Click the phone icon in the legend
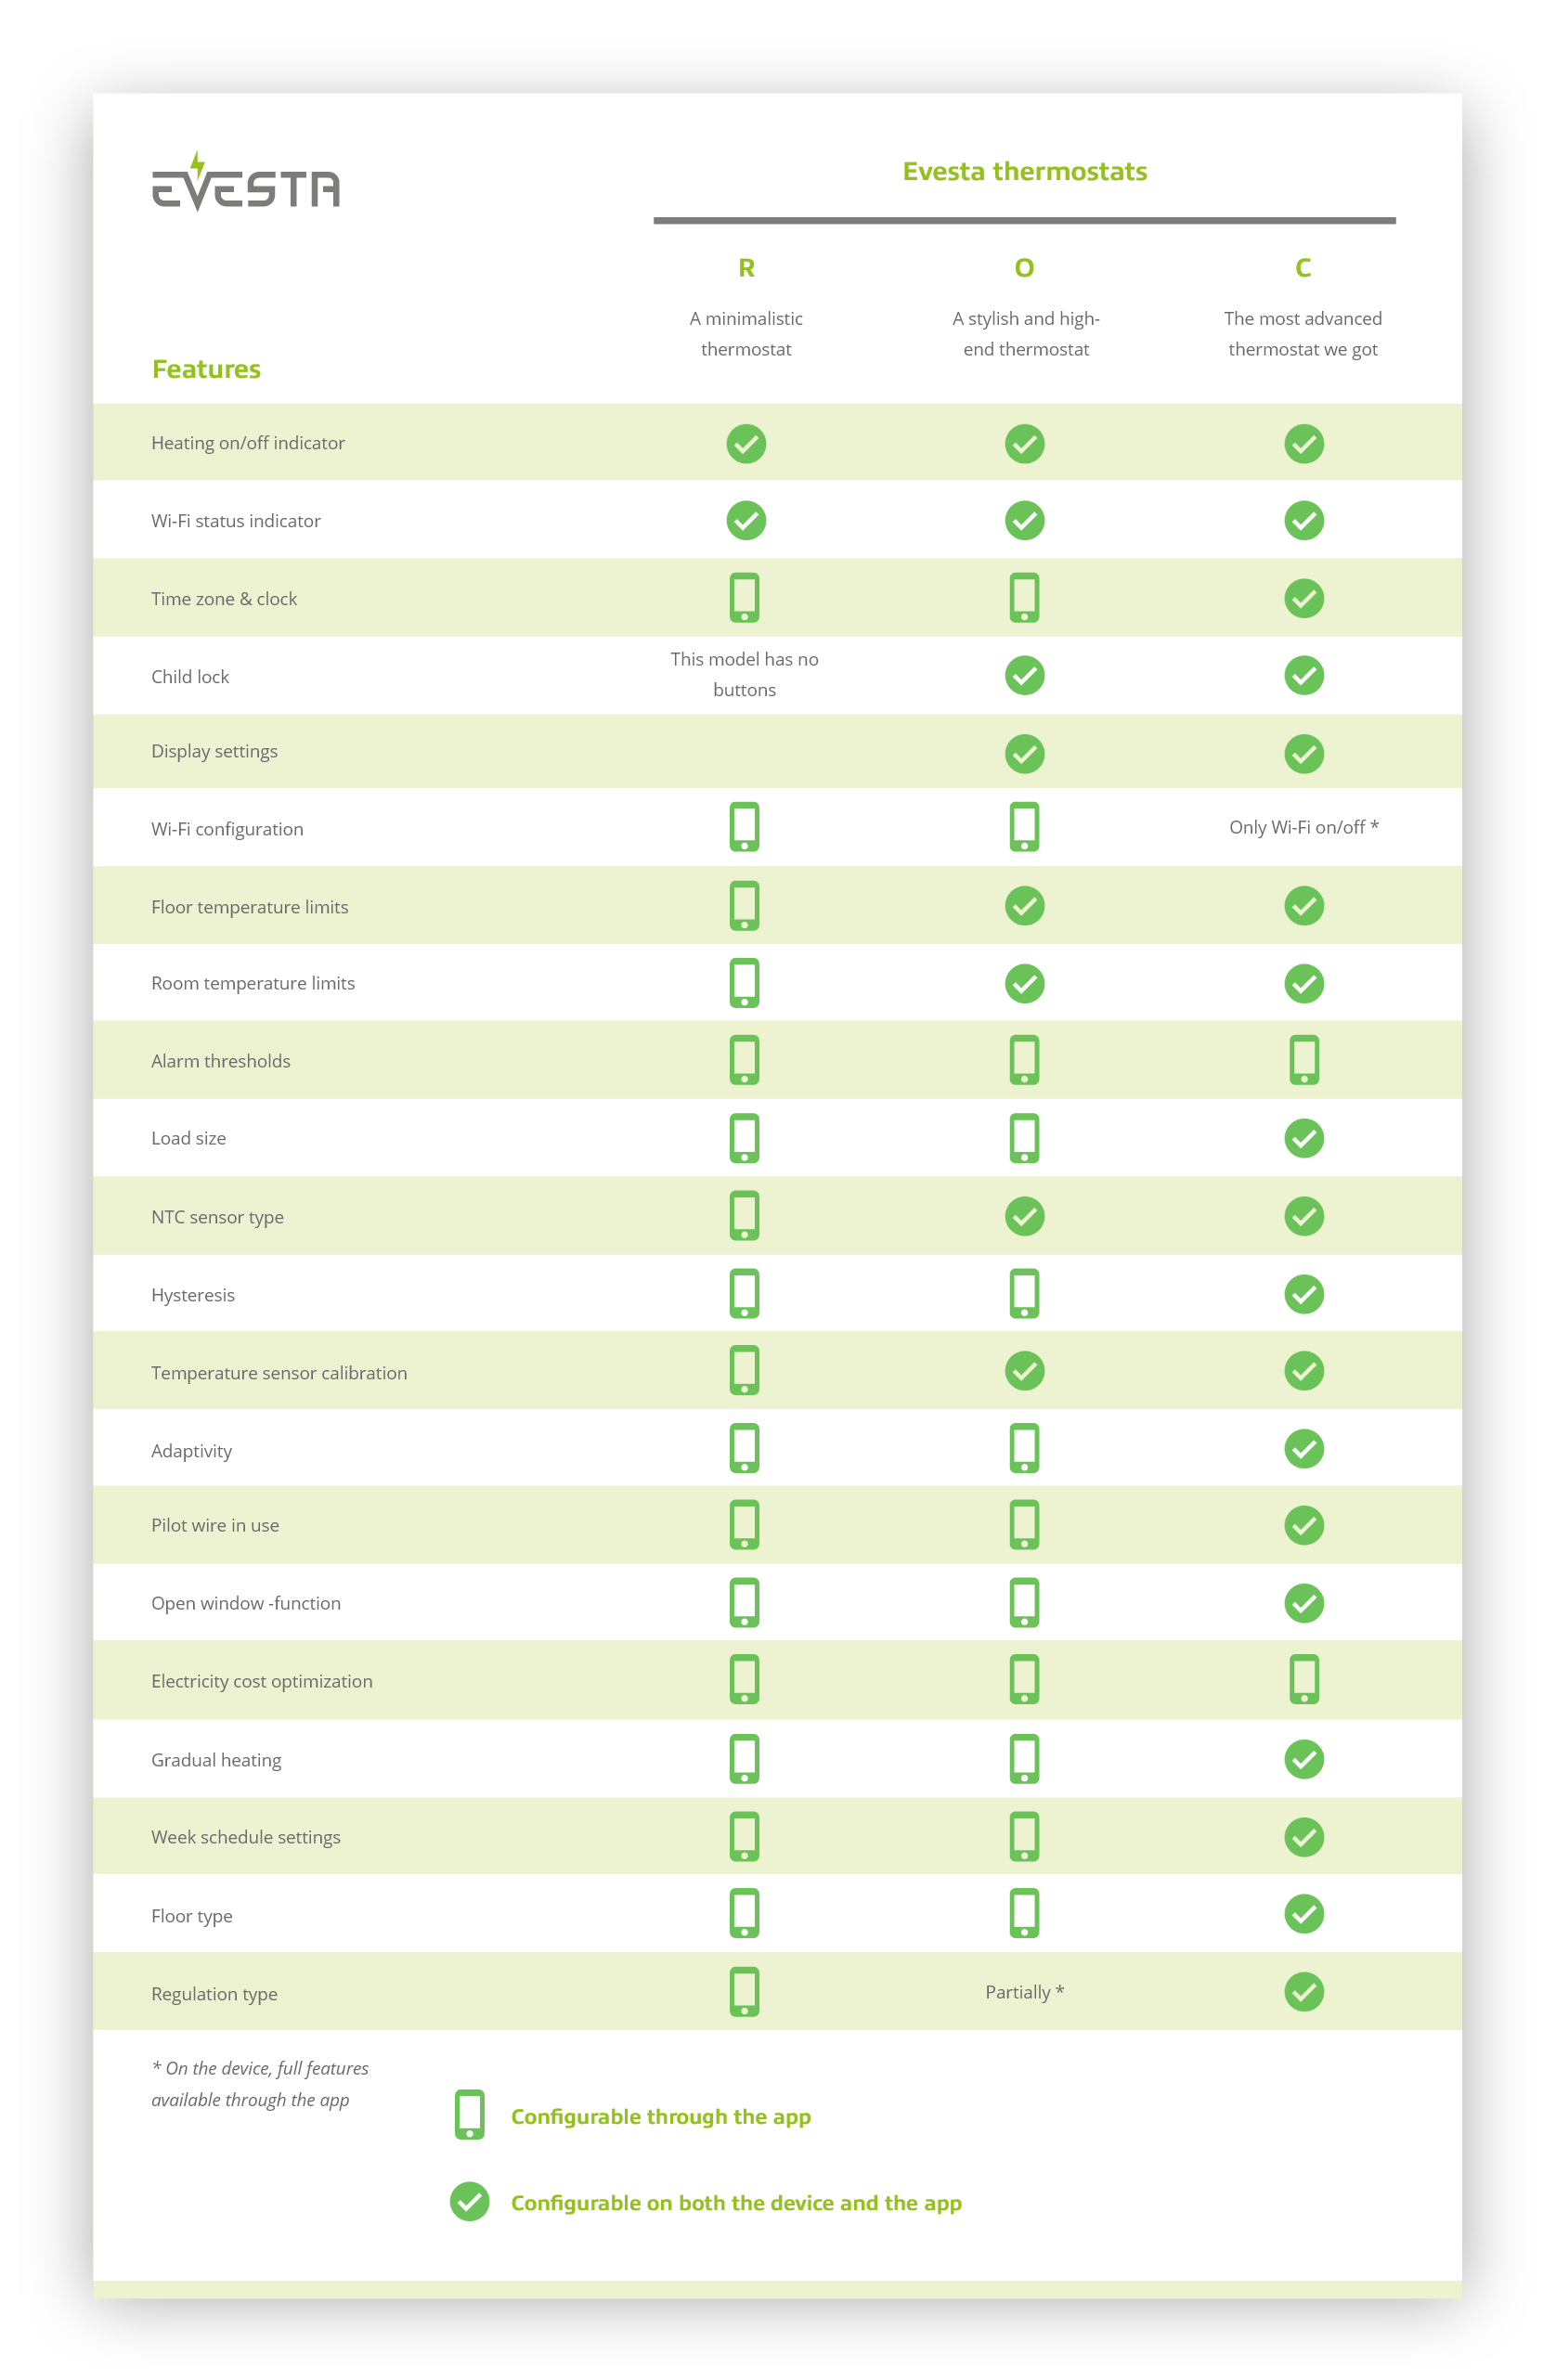The image size is (1556, 2380). point(469,2115)
